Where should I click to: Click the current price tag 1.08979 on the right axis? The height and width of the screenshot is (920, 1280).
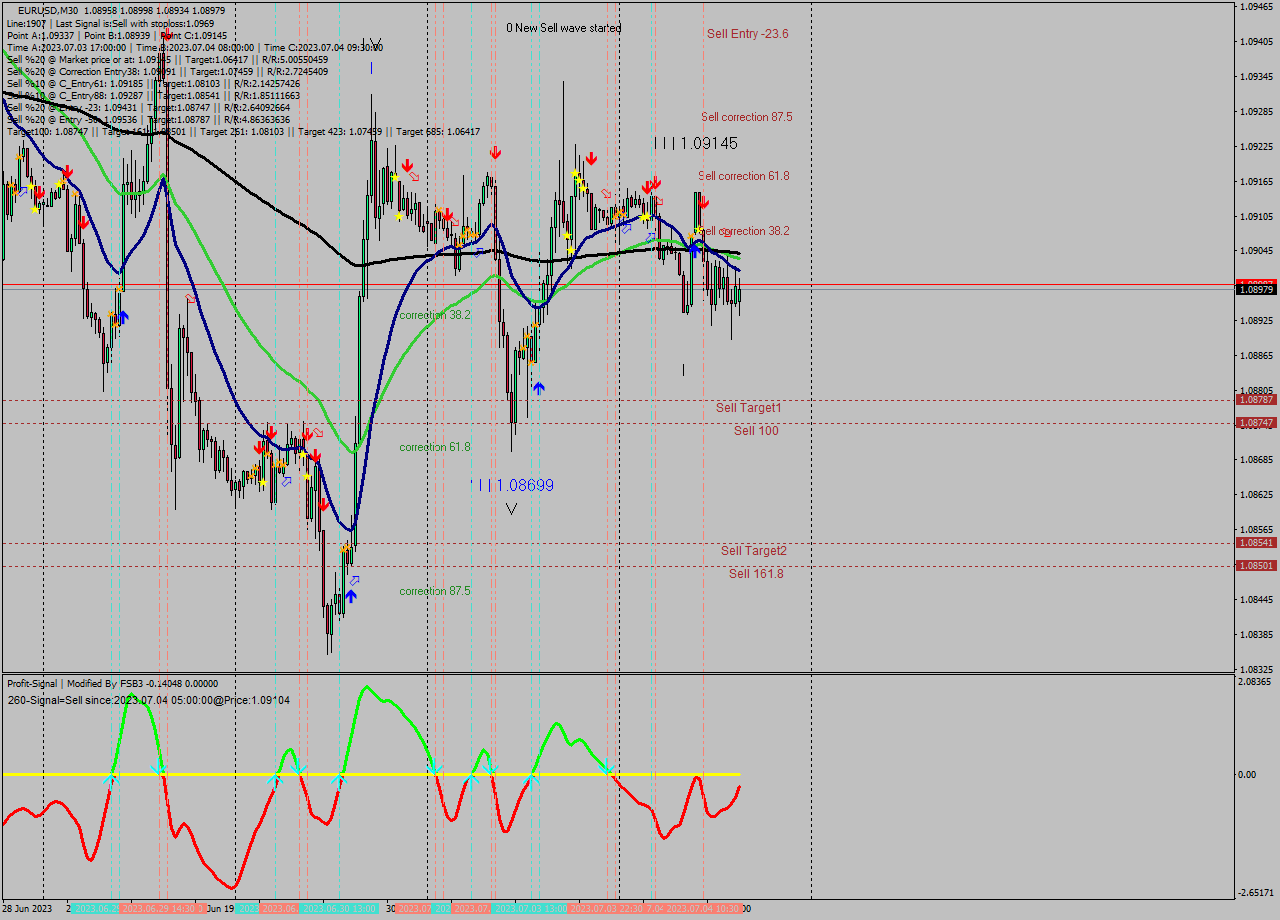[1256, 287]
